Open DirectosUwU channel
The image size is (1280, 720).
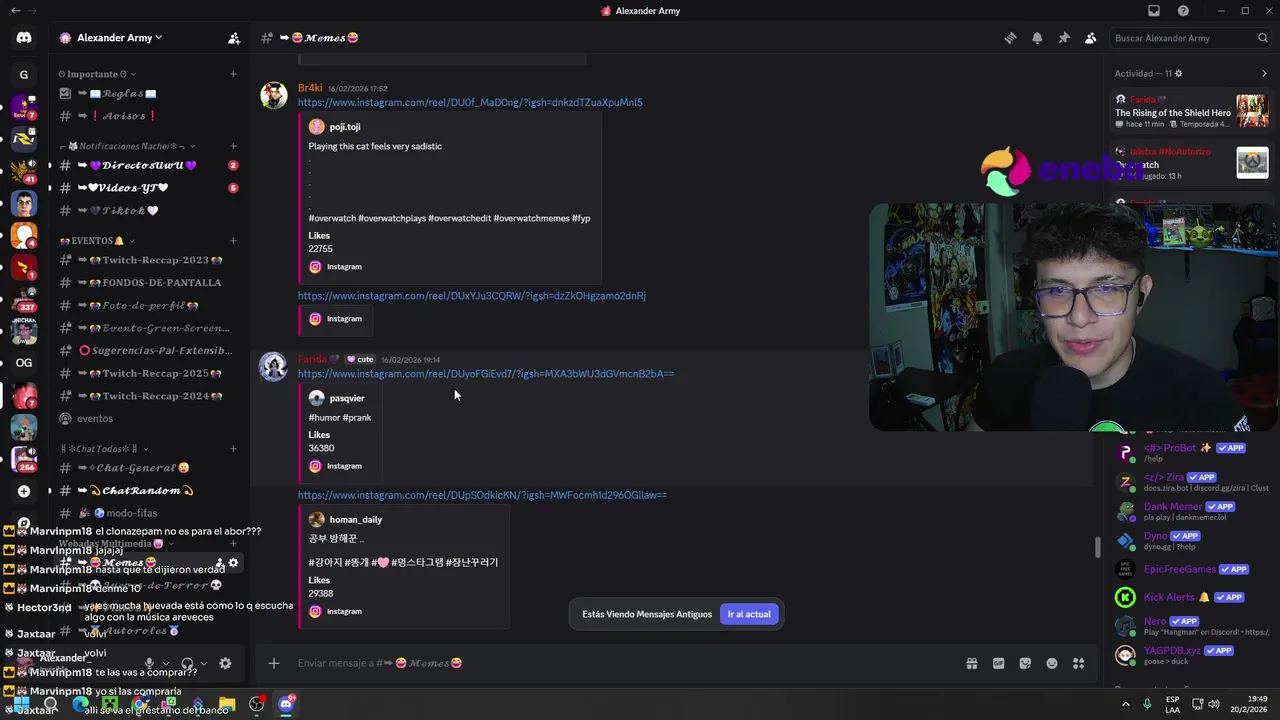pos(148,165)
